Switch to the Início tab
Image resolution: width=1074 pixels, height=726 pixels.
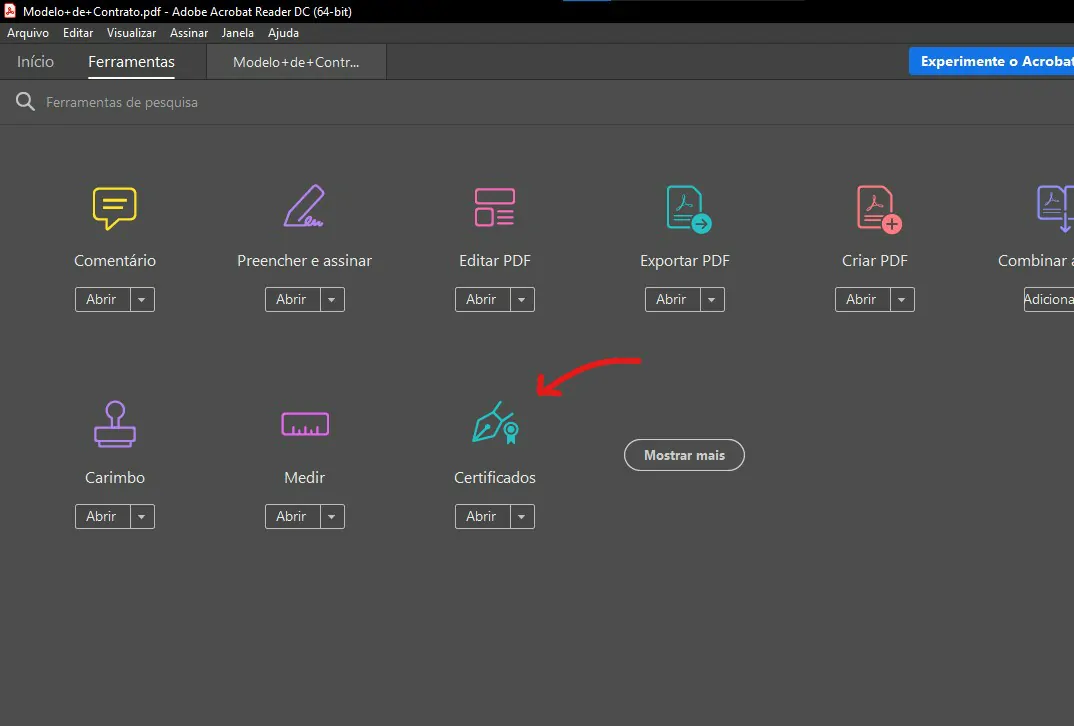(36, 62)
